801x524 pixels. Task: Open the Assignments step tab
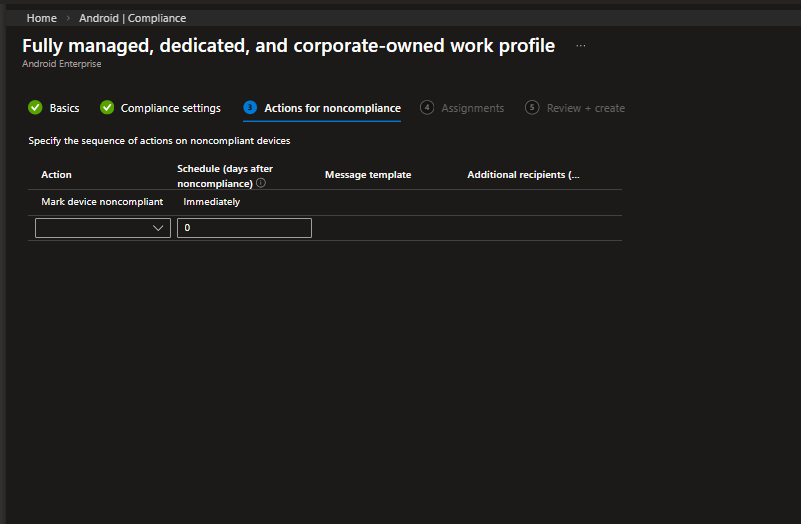(472, 108)
